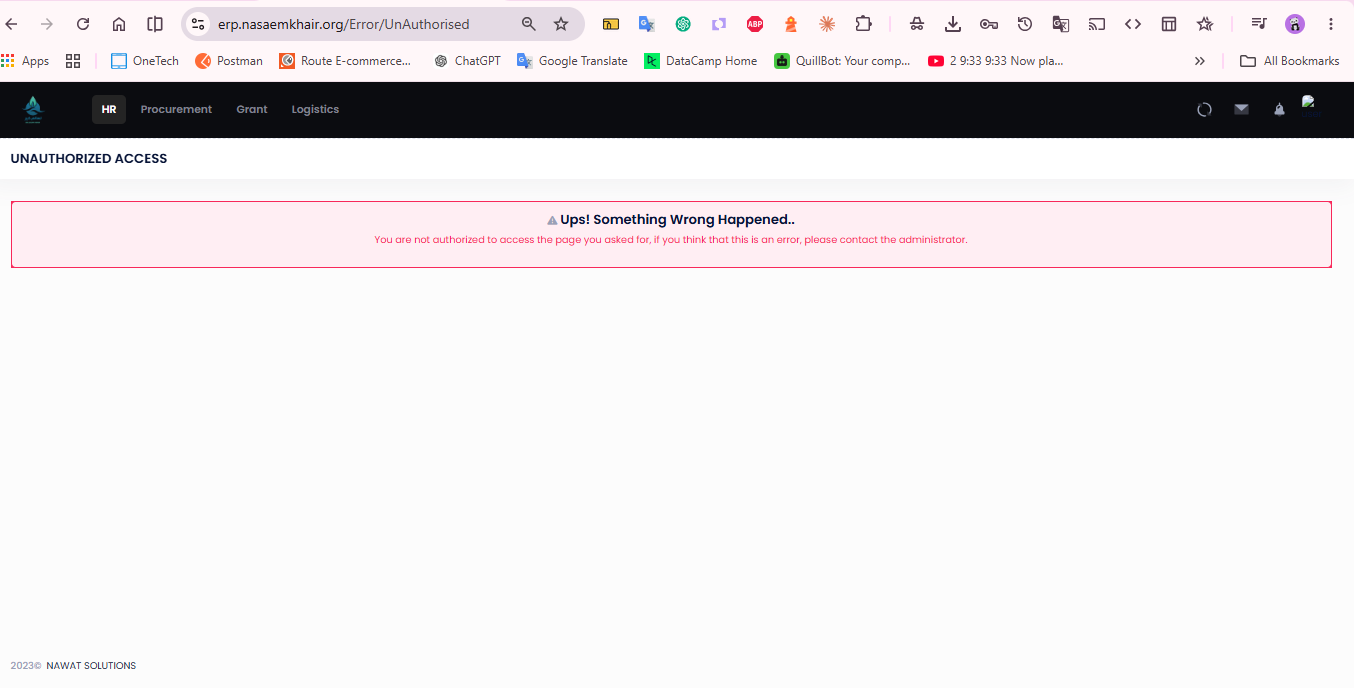Image resolution: width=1354 pixels, height=688 pixels.
Task: Open the Chrome three-dot menu
Action: 1331,24
